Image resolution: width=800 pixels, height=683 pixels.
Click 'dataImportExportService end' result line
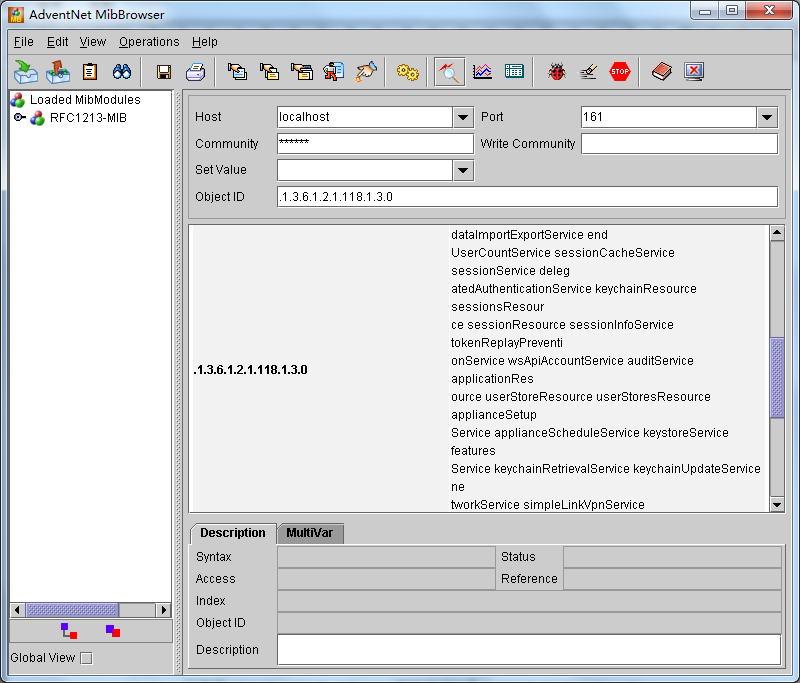tap(529, 235)
